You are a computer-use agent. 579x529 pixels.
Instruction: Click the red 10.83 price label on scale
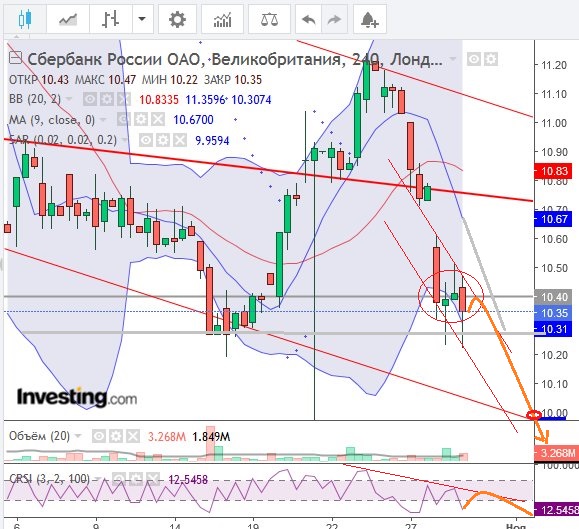(x=554, y=171)
